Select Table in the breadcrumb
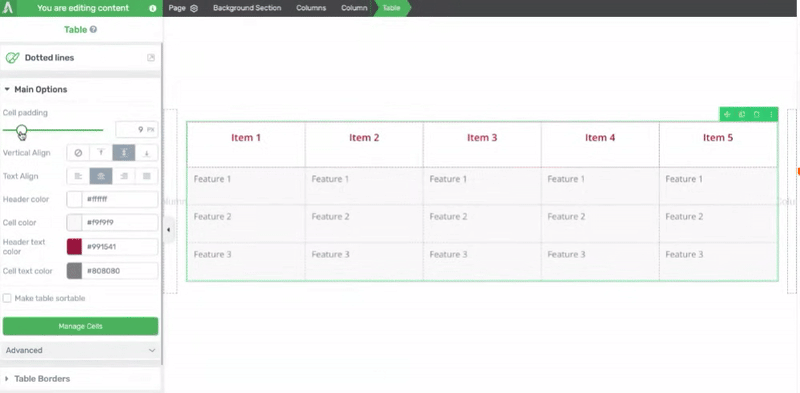800x393 pixels. (x=392, y=8)
